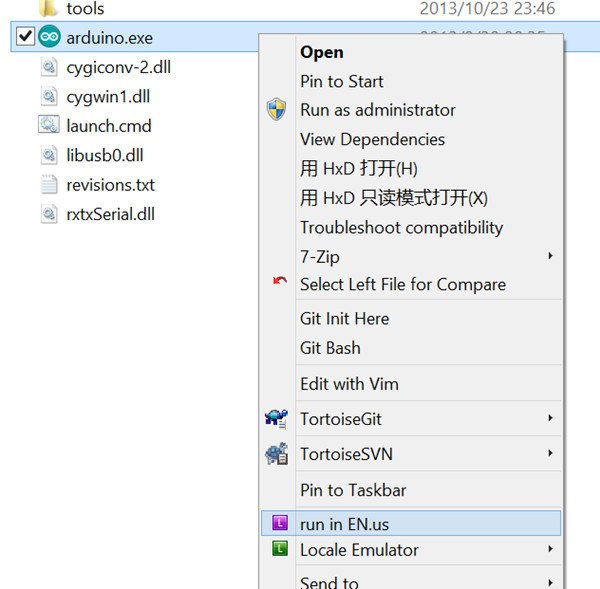Click the purple icon beside run in EN.us
Image resolution: width=600 pixels, height=589 pixels.
click(x=279, y=522)
